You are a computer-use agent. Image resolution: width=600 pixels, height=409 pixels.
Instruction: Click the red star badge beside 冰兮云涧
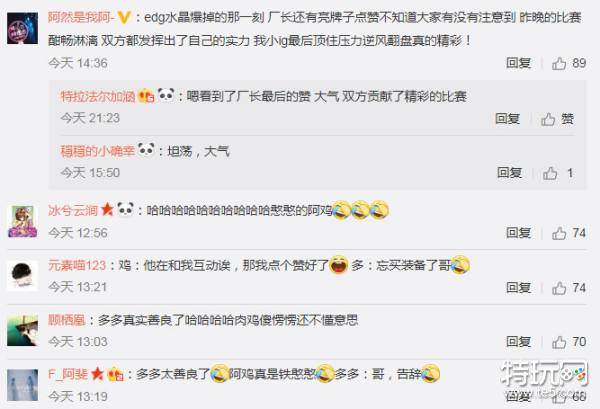(107, 210)
